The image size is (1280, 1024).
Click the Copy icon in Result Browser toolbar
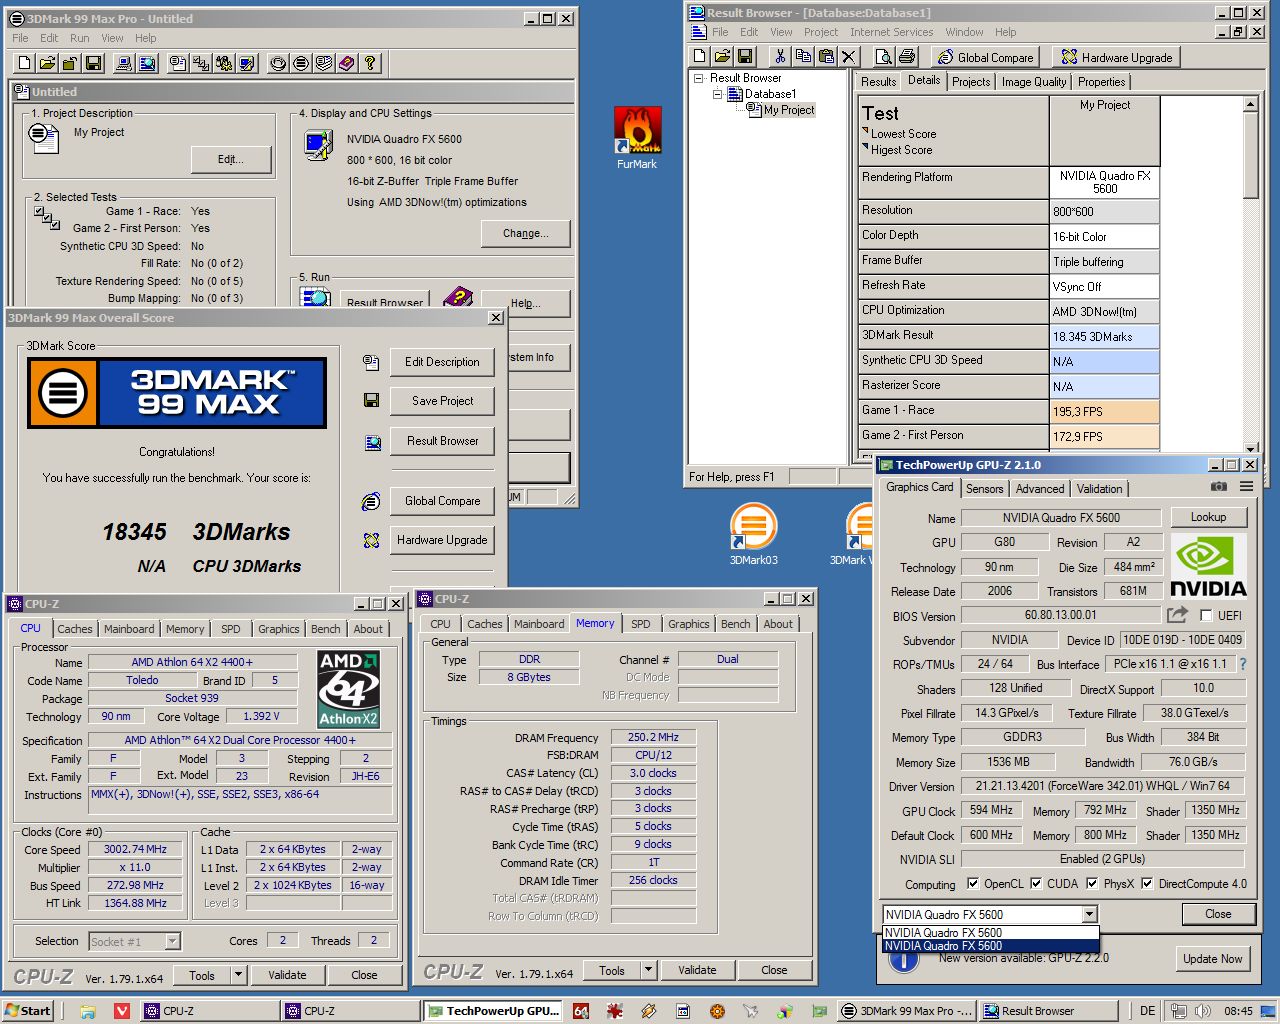(x=803, y=57)
